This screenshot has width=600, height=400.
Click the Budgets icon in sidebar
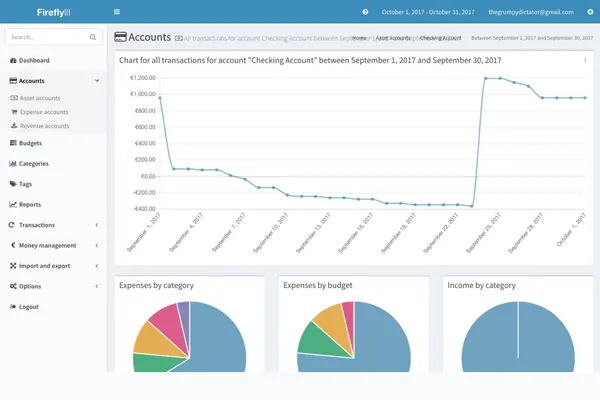12,143
